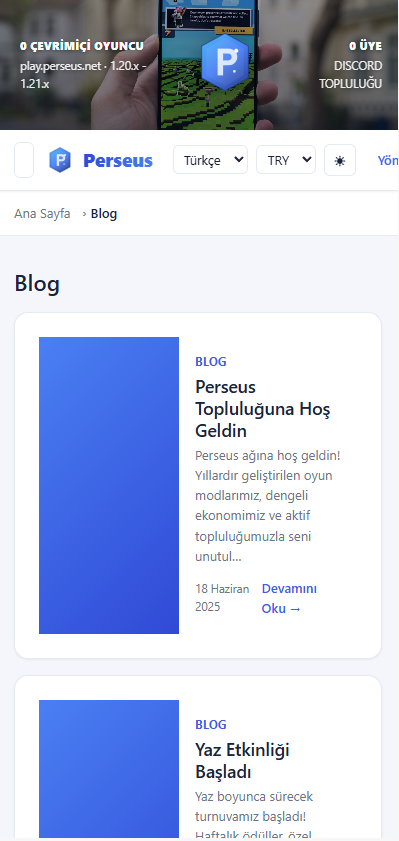Viewport: 399px width, 841px height.
Task: Go to Ana Sayfa breadcrumb link
Action: [42, 213]
